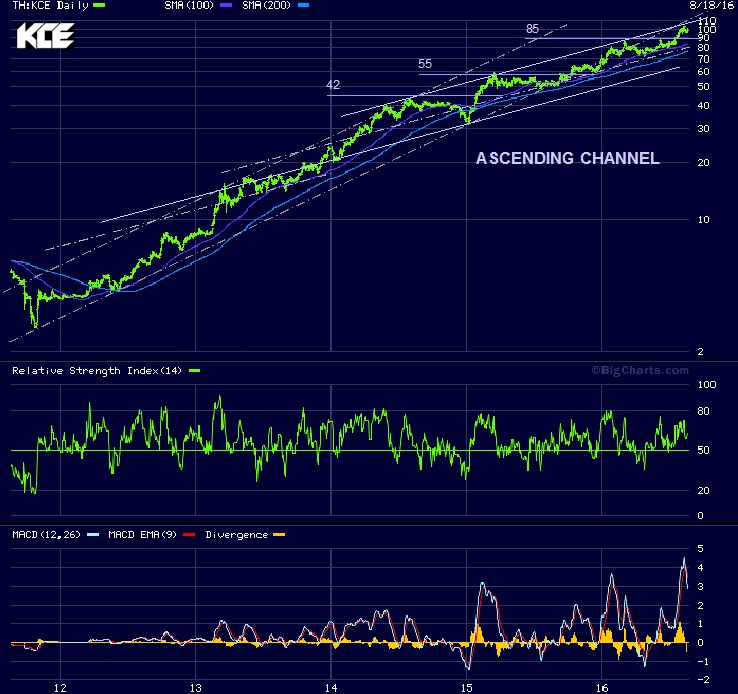Click price axis label '10'
The image size is (738, 694).
(x=703, y=220)
